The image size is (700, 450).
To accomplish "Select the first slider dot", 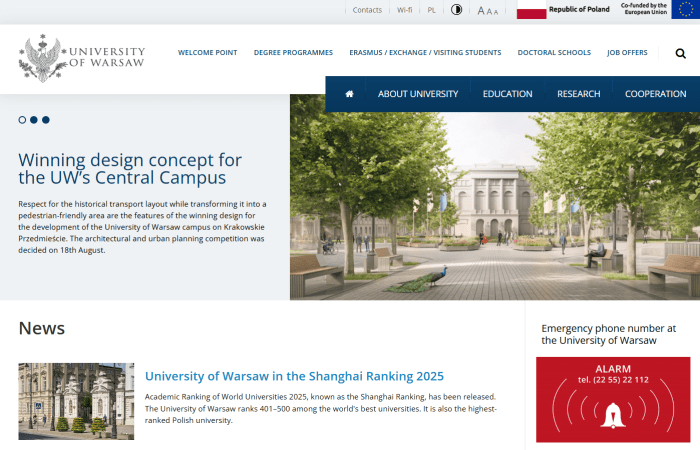I will pos(22,120).
